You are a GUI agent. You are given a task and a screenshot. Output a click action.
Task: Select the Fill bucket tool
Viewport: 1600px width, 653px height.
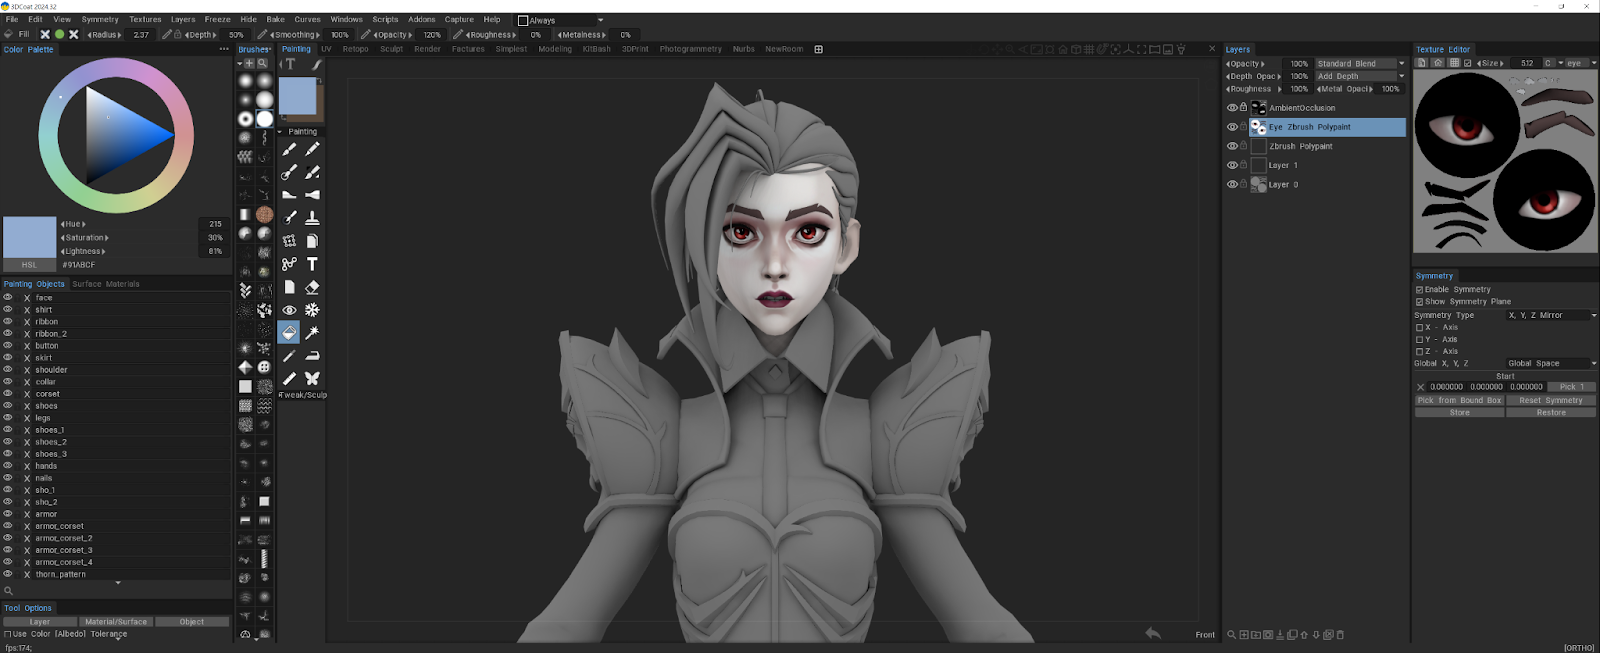point(289,332)
